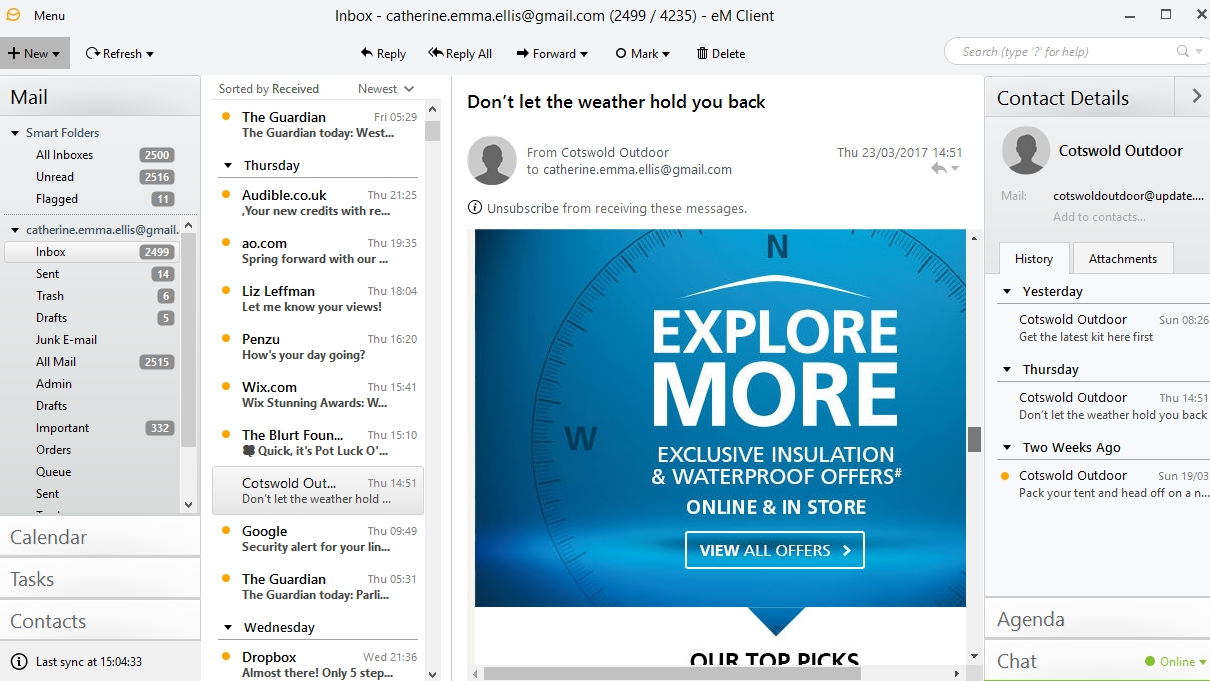The width and height of the screenshot is (1210, 681).
Task: Delete the selected email
Action: click(721, 53)
